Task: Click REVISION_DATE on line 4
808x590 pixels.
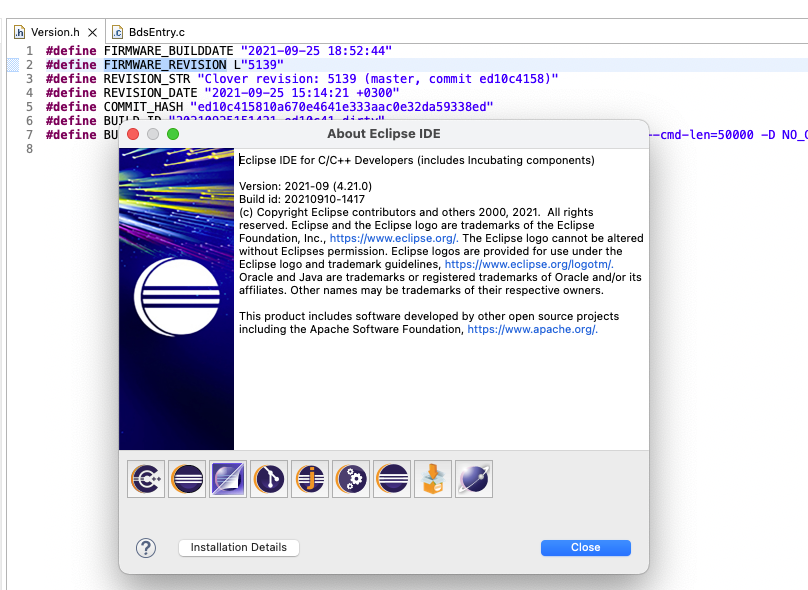Action: point(150,93)
